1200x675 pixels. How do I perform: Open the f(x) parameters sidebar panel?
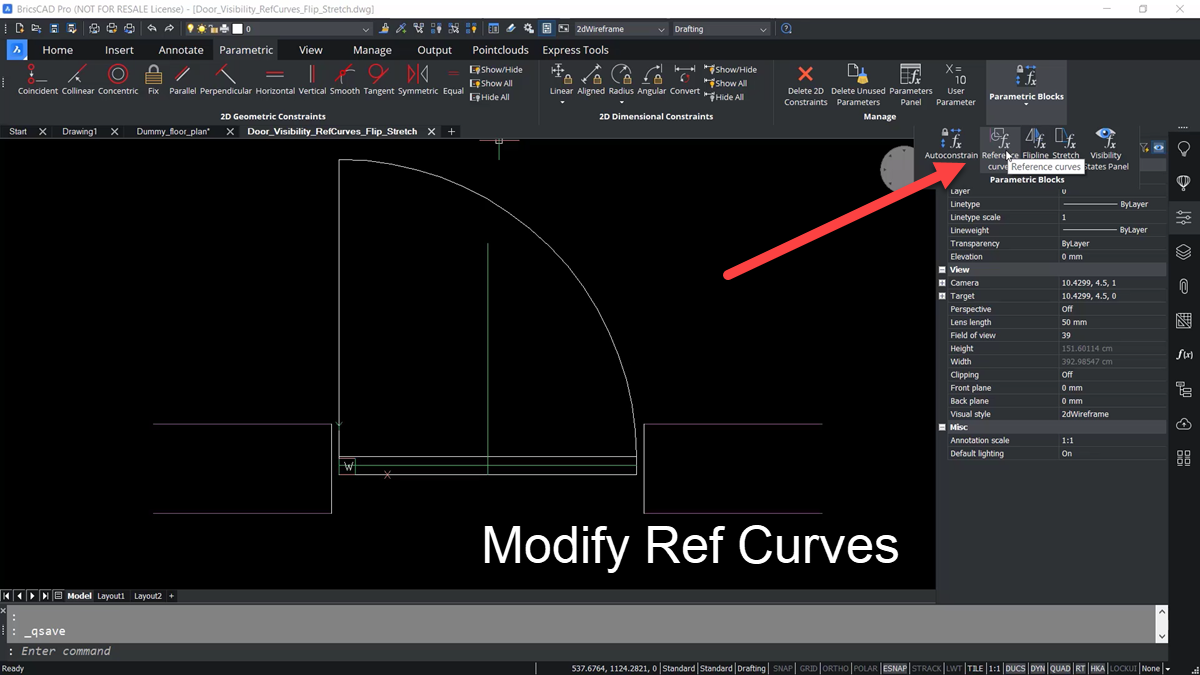1184,355
